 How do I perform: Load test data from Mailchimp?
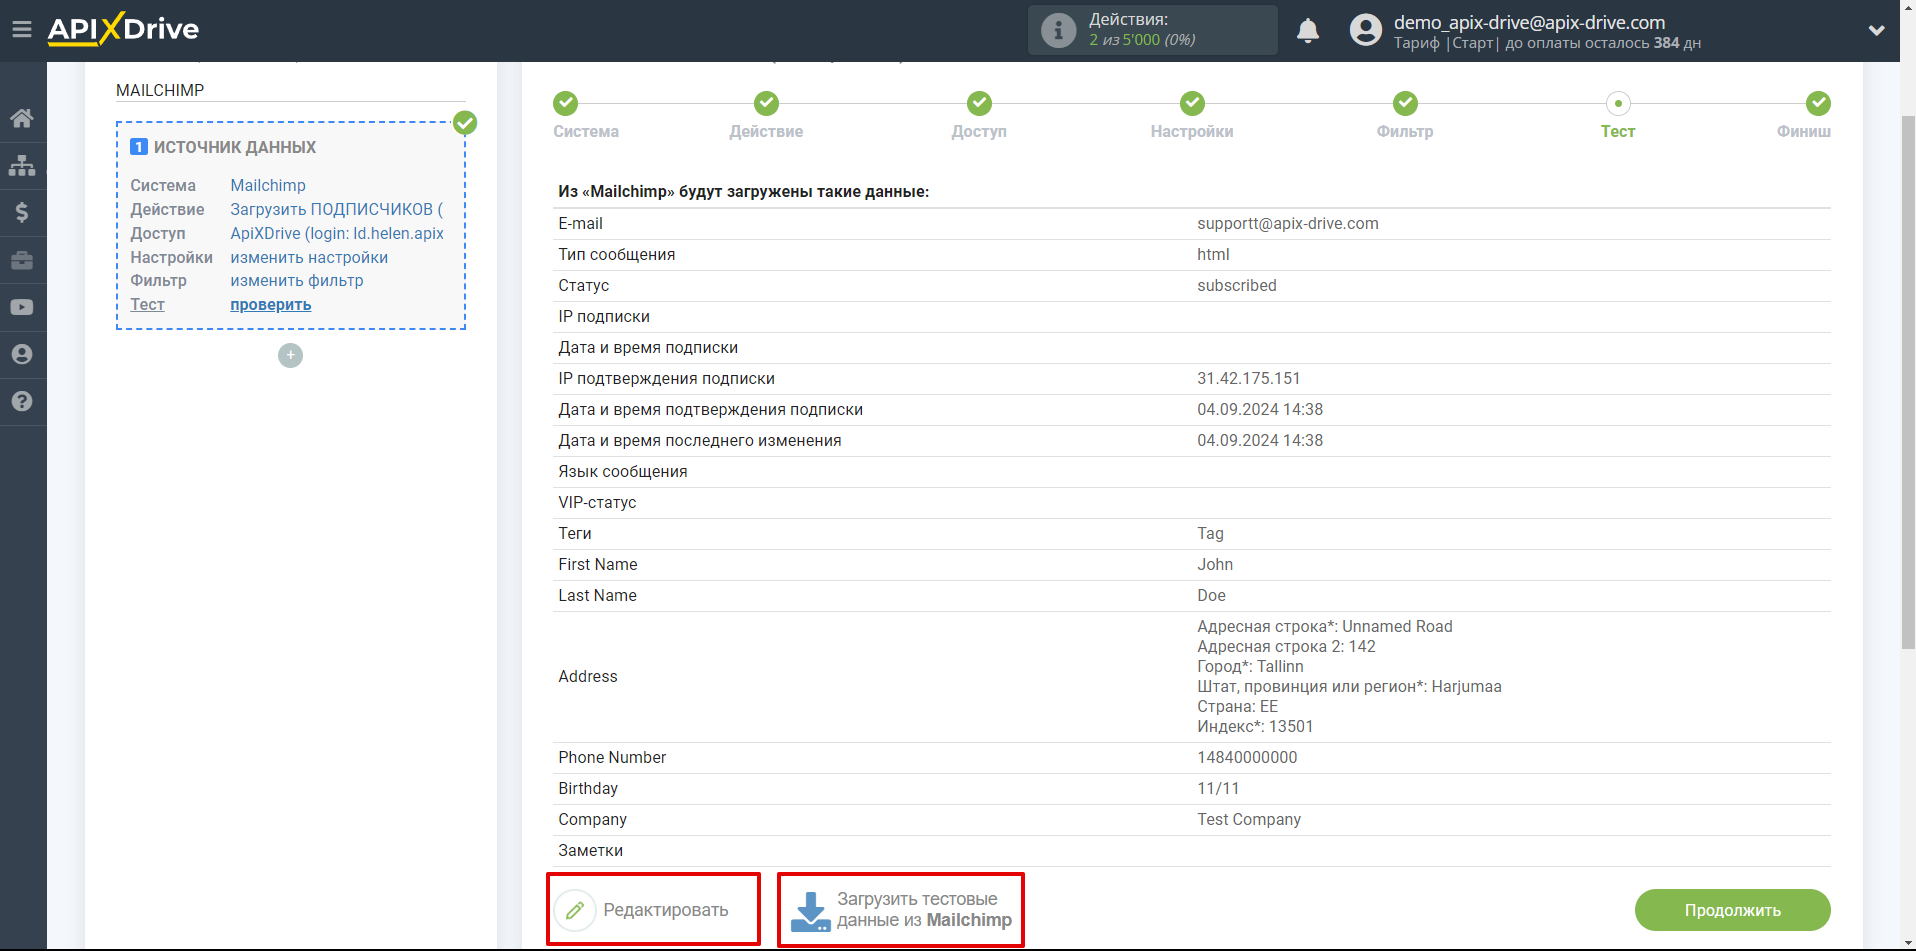pos(901,909)
